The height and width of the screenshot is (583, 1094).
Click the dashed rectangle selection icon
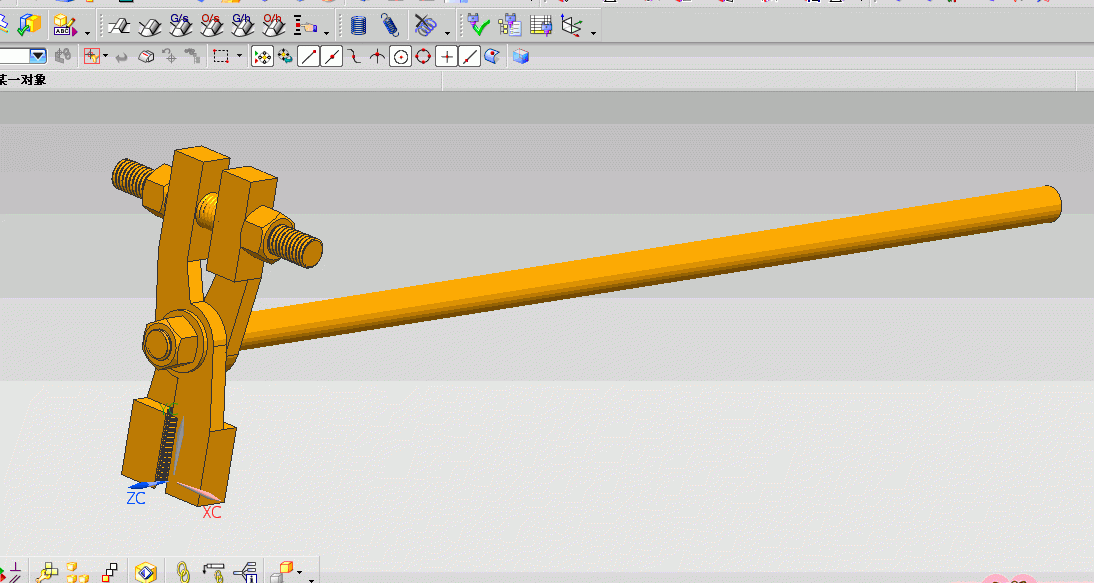[x=221, y=56]
